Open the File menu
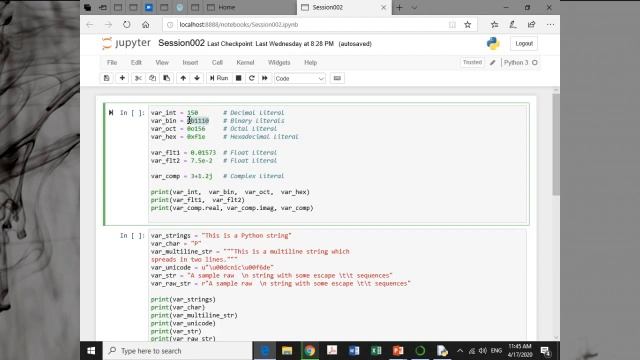Viewport: 640px width, 360px height. (112, 62)
